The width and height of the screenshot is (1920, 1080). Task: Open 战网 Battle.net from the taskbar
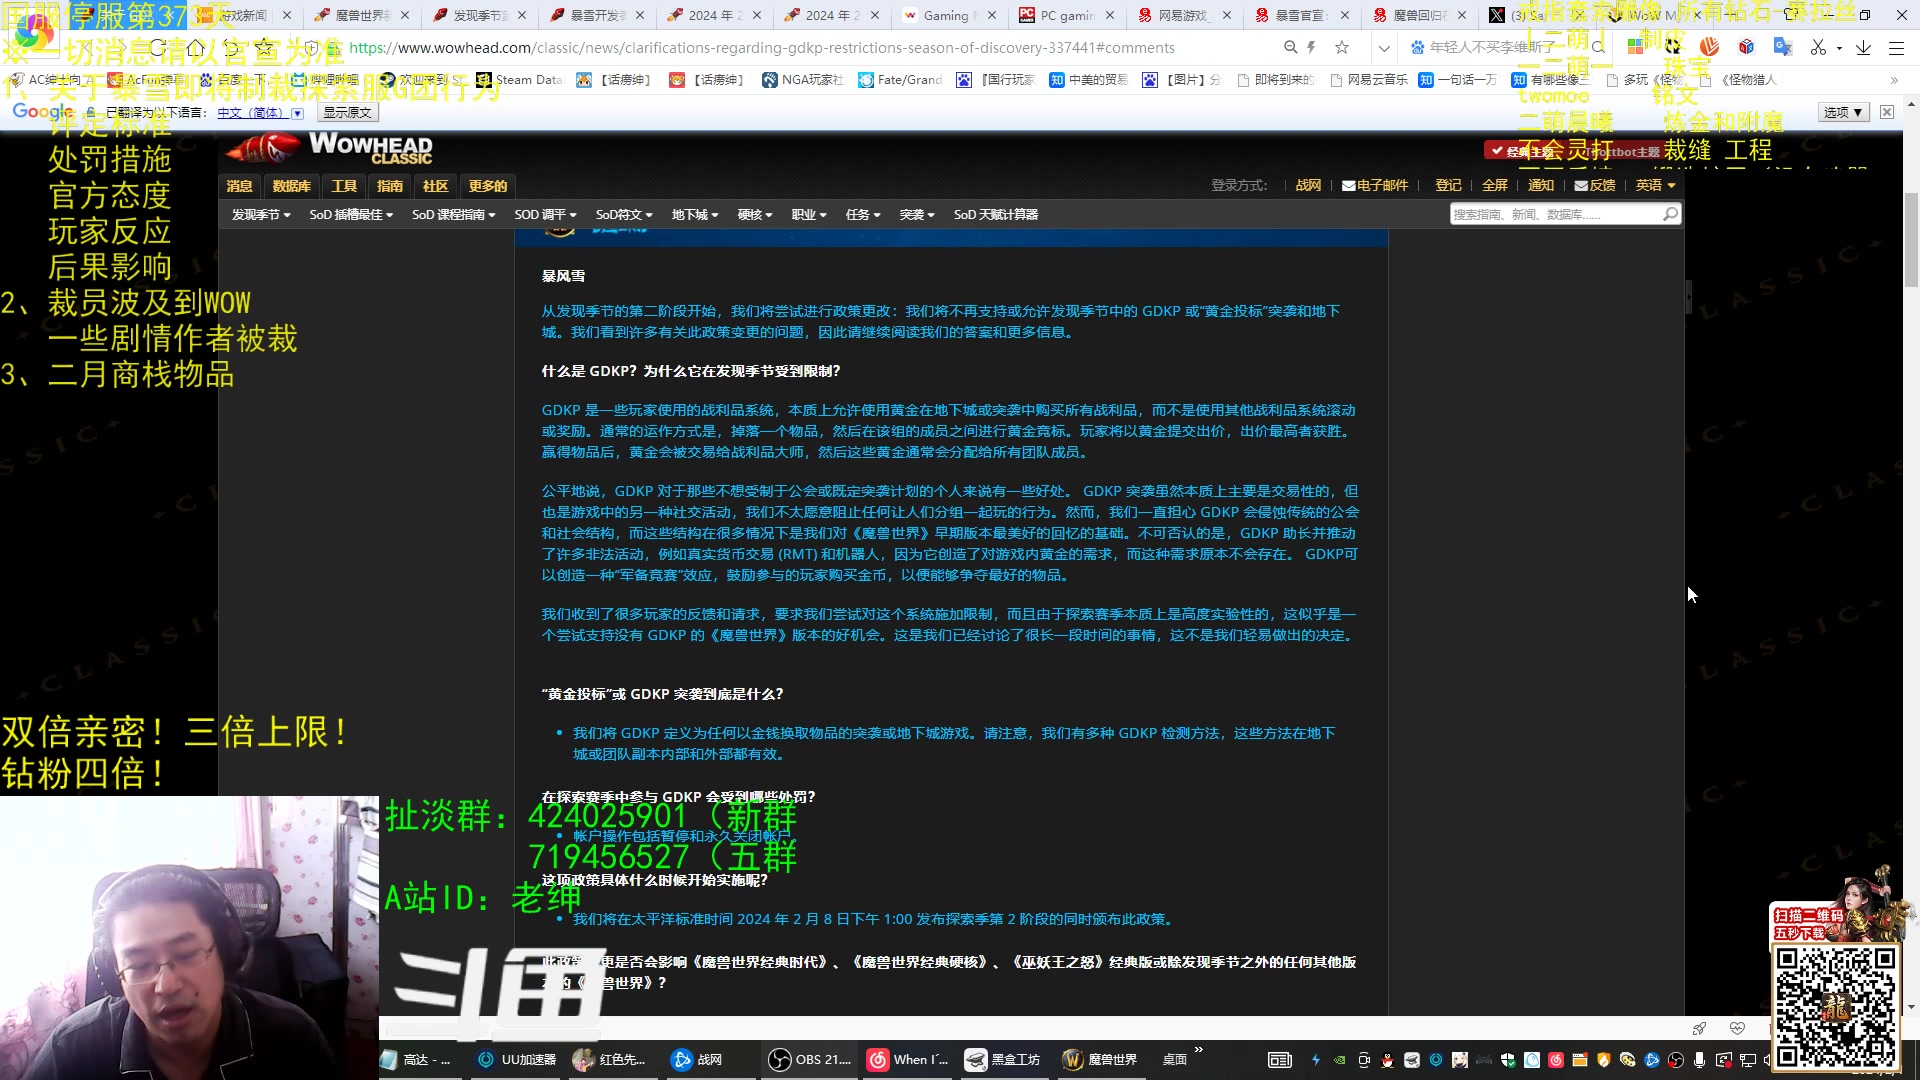pyautogui.click(x=697, y=1060)
